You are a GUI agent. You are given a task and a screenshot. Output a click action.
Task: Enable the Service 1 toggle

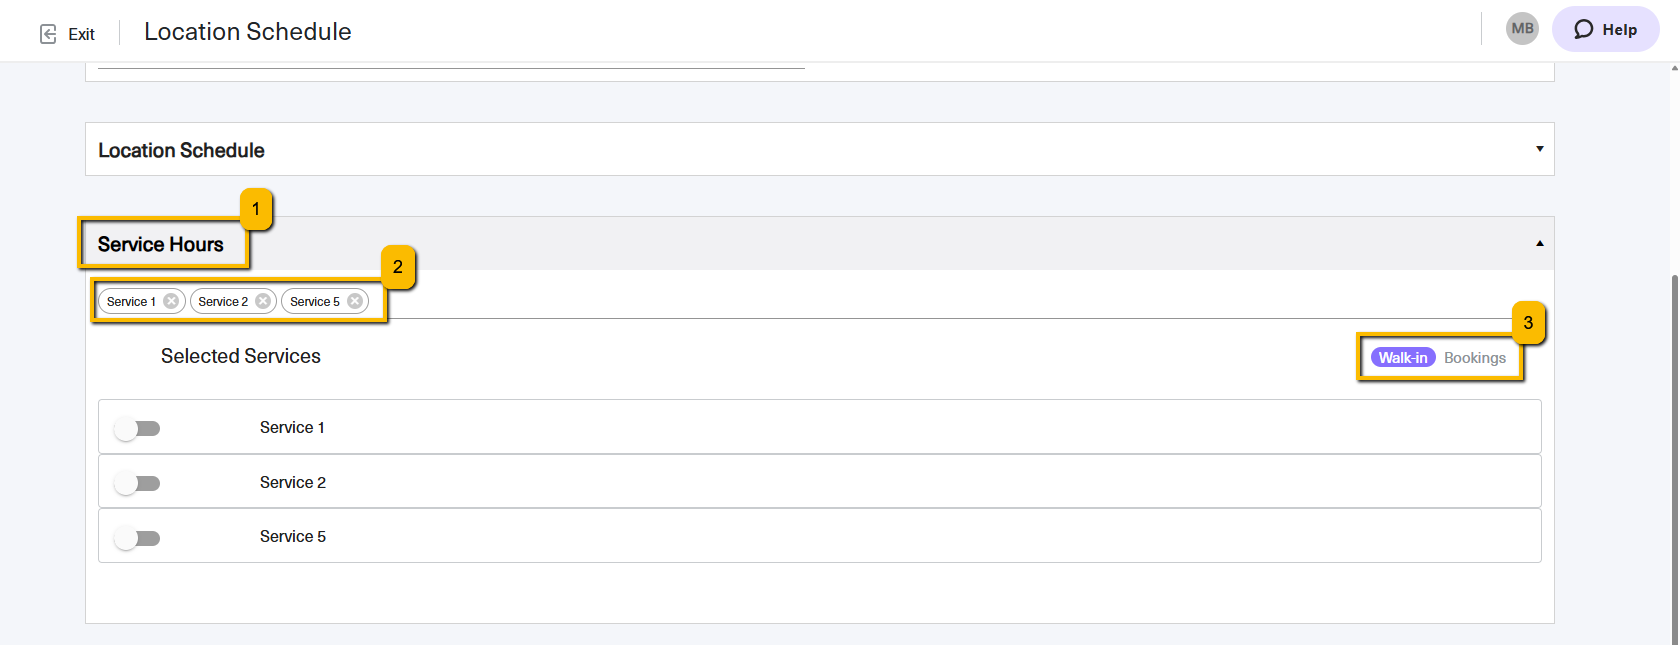[x=137, y=428]
